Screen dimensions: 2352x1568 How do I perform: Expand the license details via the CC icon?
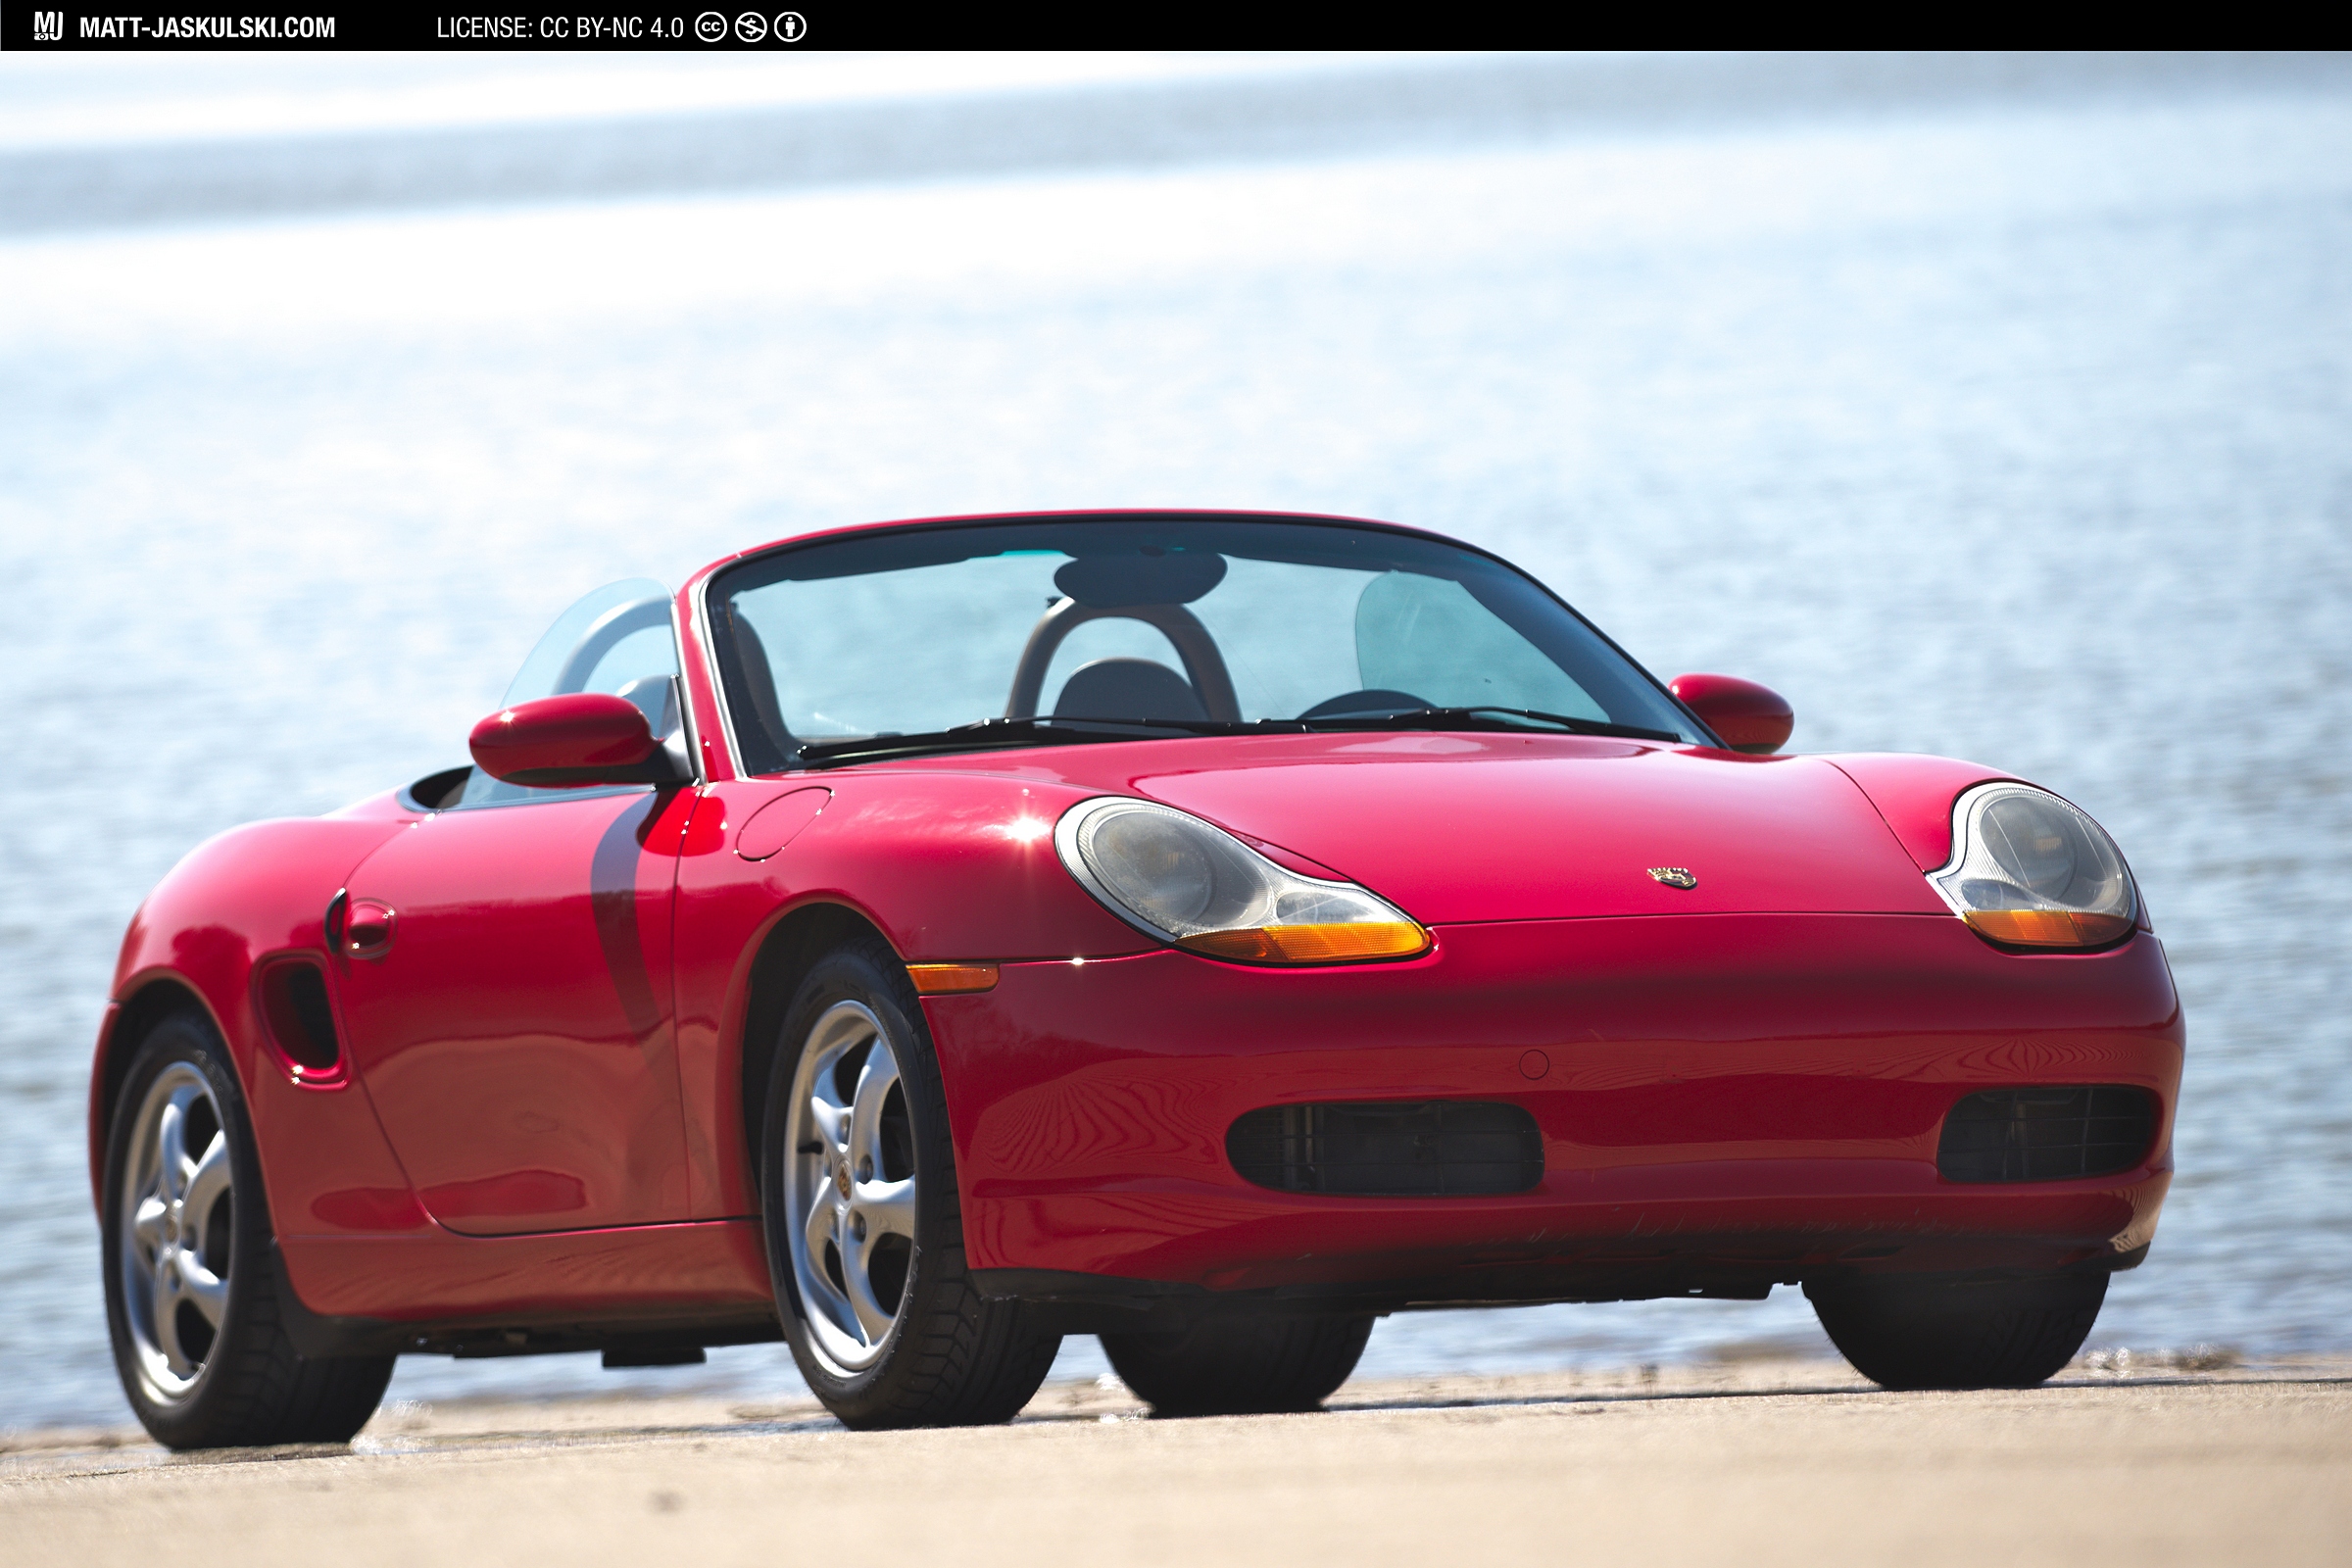coord(712,29)
